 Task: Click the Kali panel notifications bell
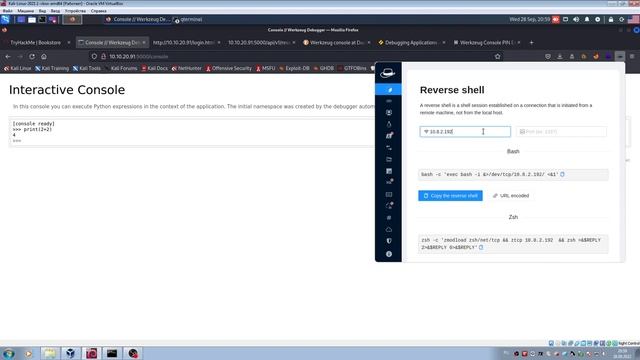point(587,19)
